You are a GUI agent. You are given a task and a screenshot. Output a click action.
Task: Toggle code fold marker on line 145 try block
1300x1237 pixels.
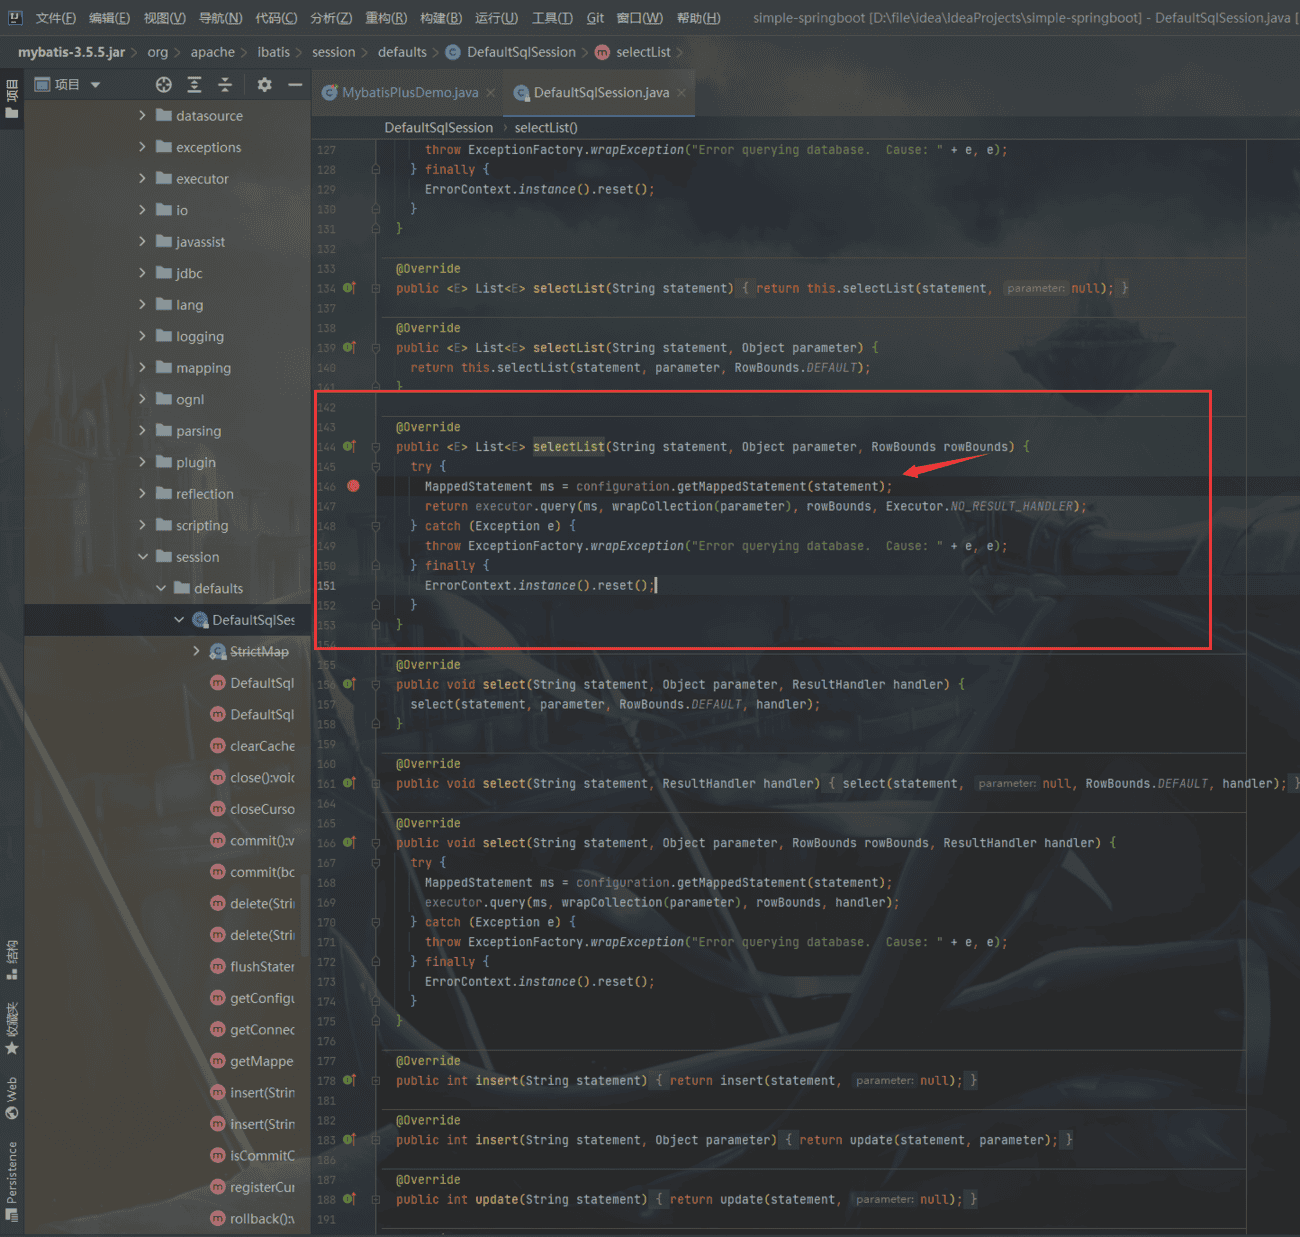click(376, 467)
